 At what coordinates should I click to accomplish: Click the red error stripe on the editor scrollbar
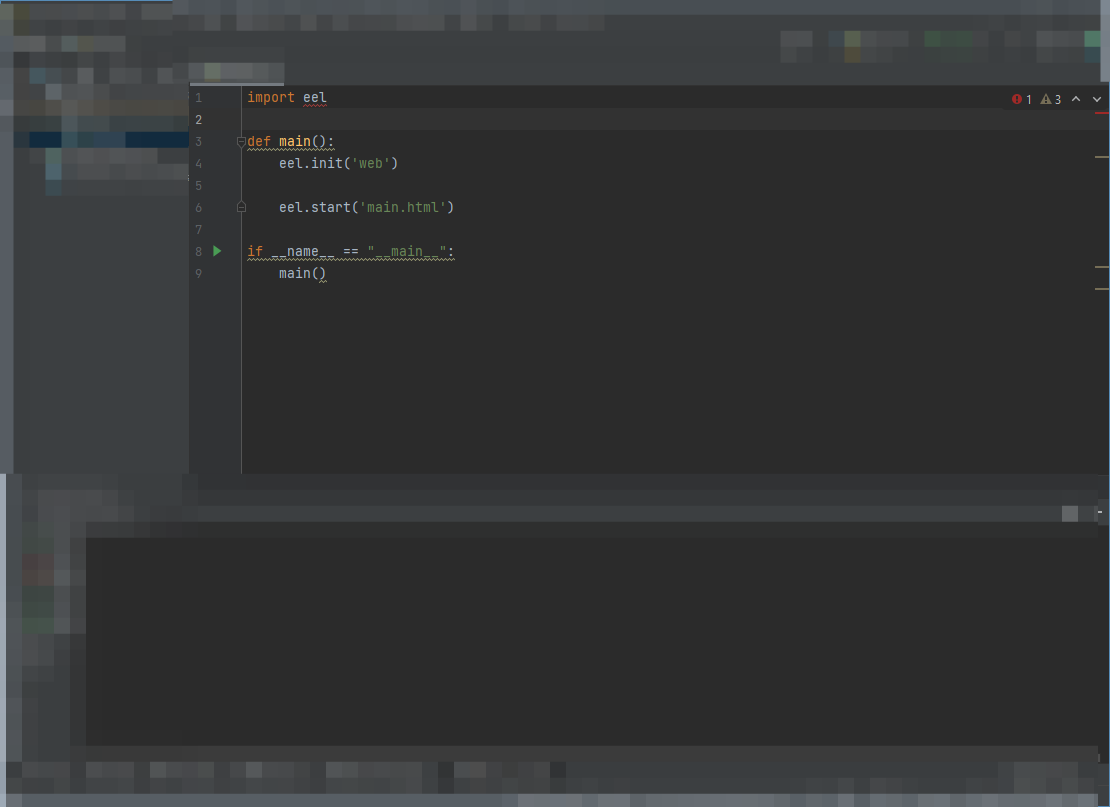1102,113
